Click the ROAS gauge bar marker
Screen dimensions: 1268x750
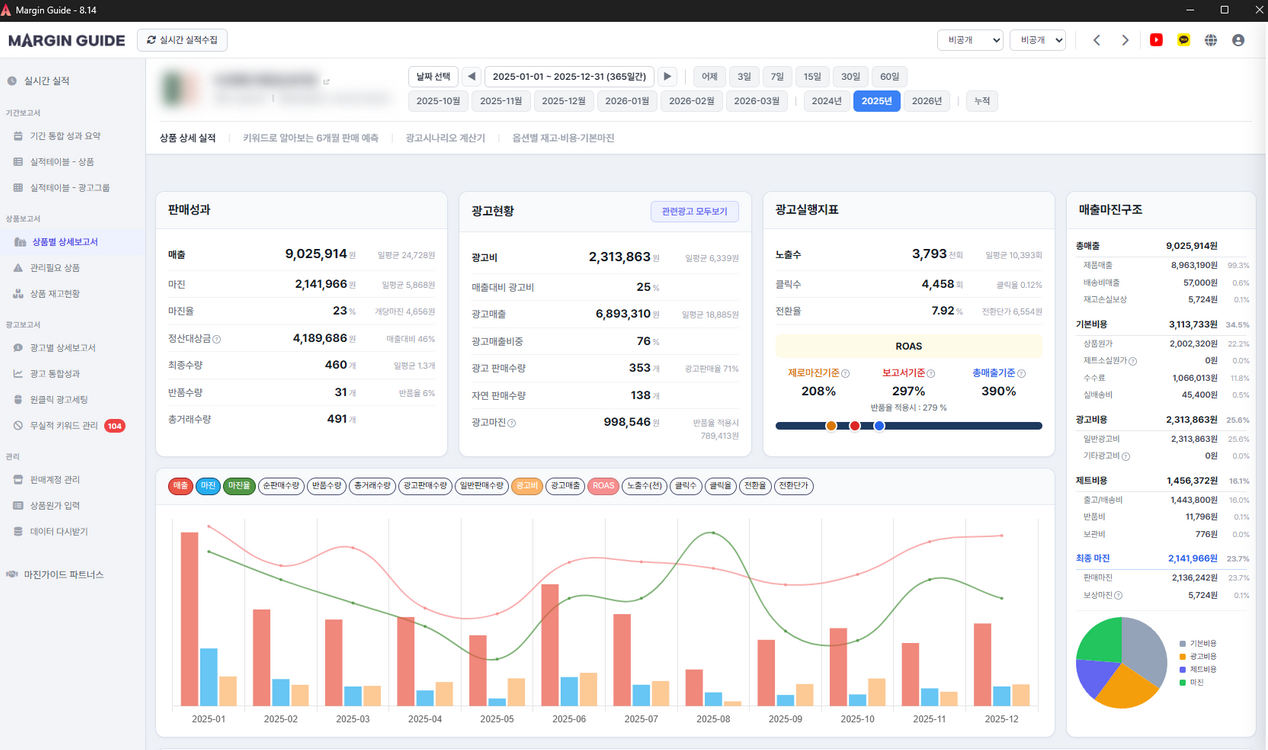tap(855, 425)
